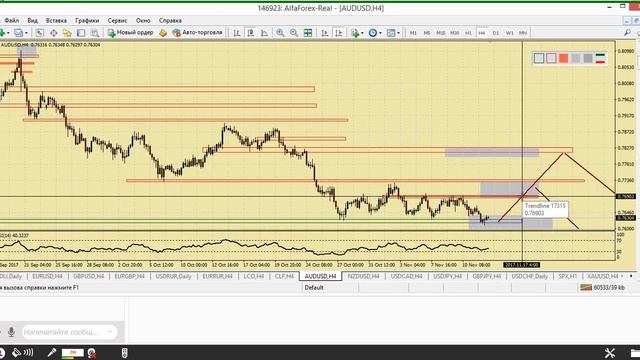Image resolution: width=640 pixels, height=360 pixels.
Task: Pick the red-outlined swatch on chart
Action: [551, 58]
